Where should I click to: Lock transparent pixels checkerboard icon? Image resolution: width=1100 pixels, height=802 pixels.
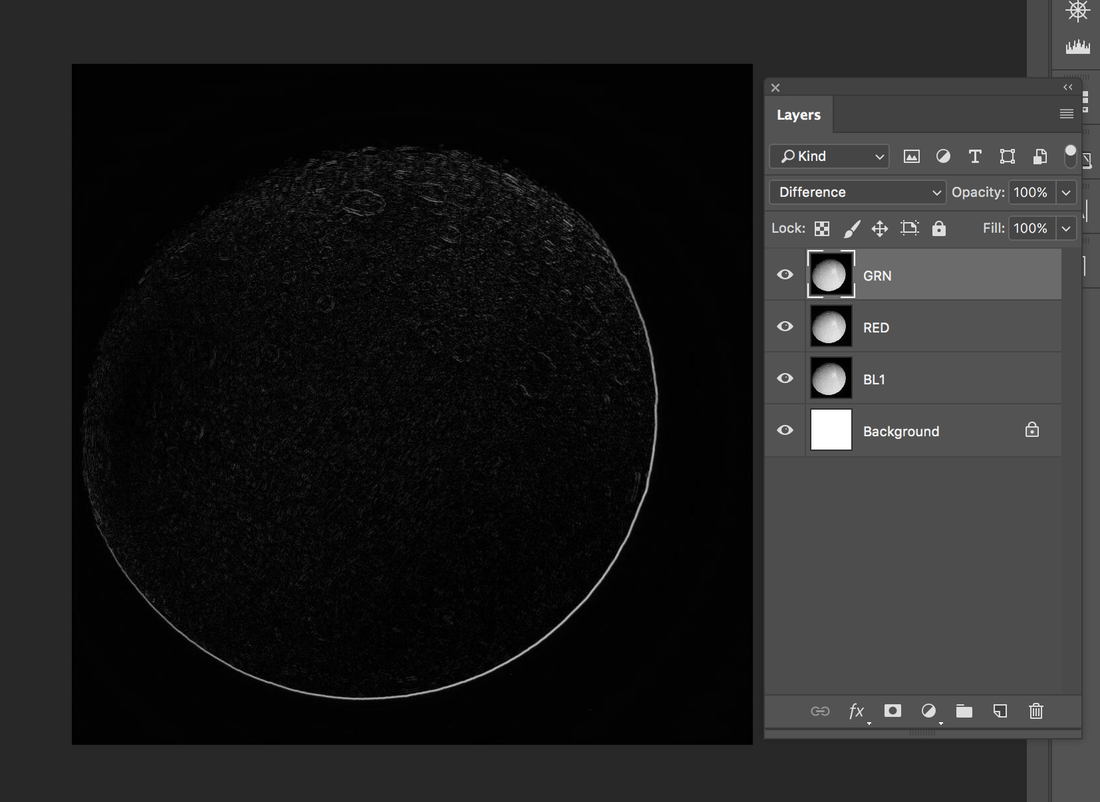pyautogui.click(x=822, y=229)
